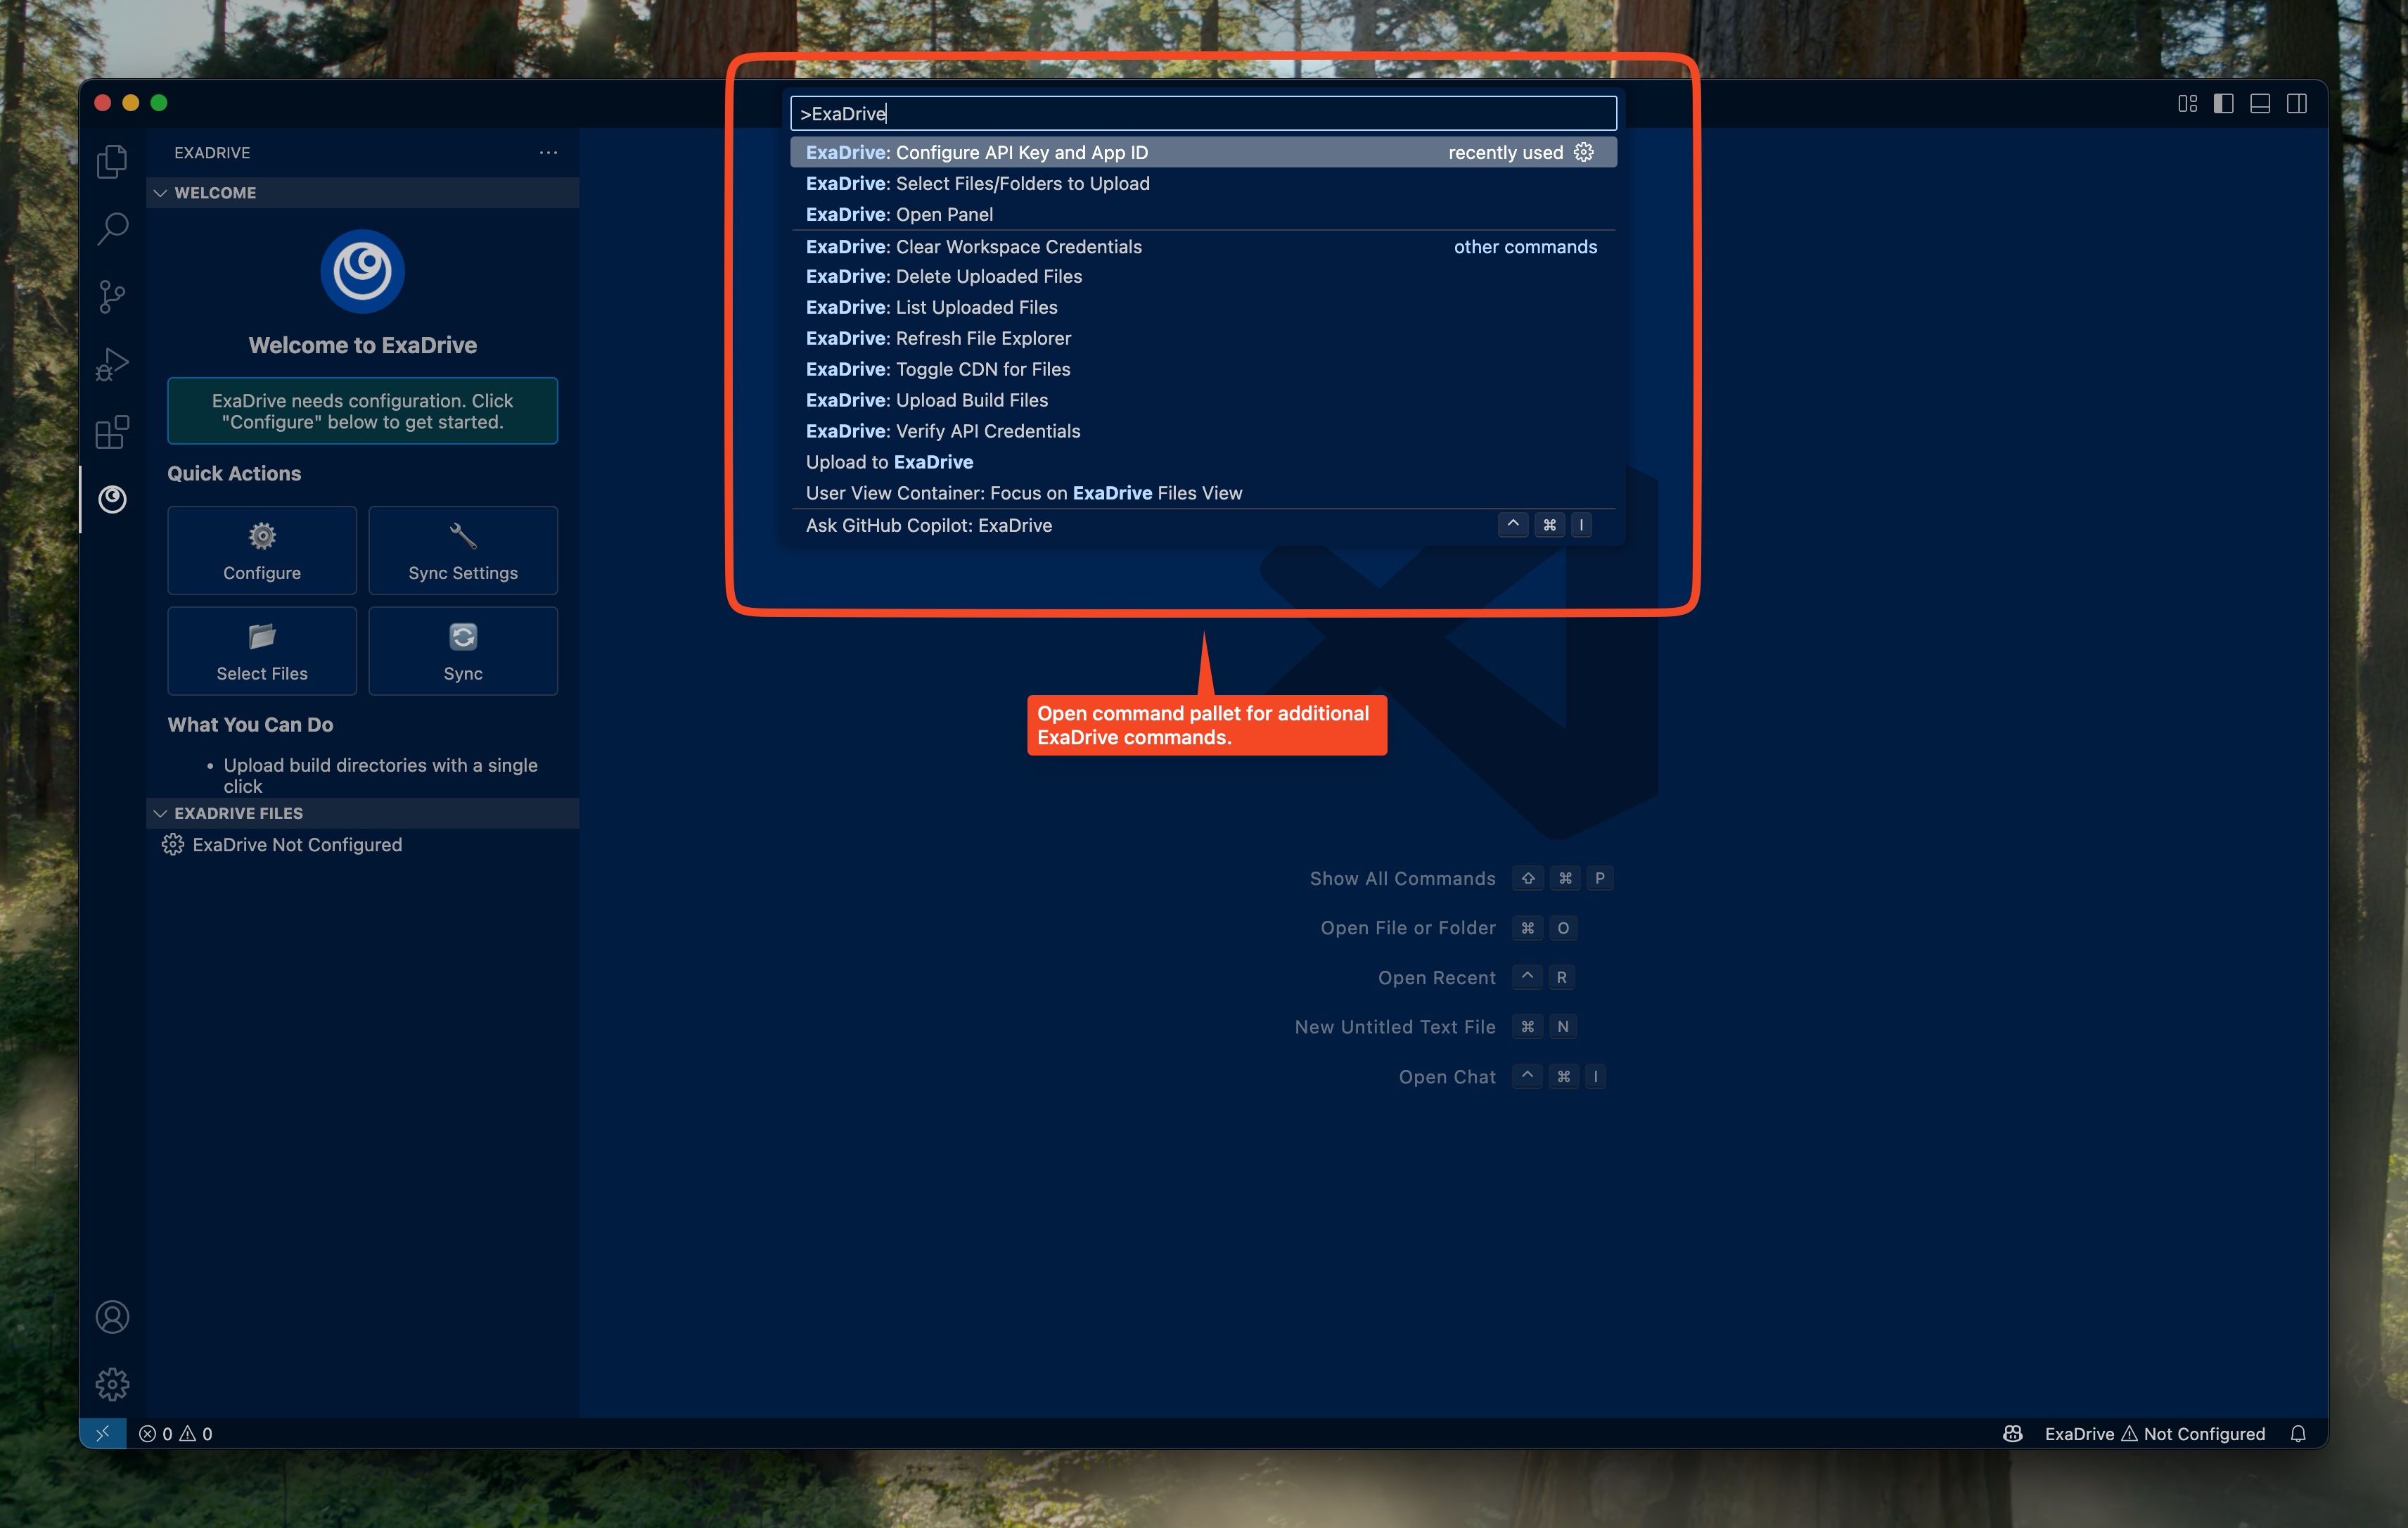Toggle the primary side bar visibility
The width and height of the screenshot is (2408, 1528).
coord(2223,103)
